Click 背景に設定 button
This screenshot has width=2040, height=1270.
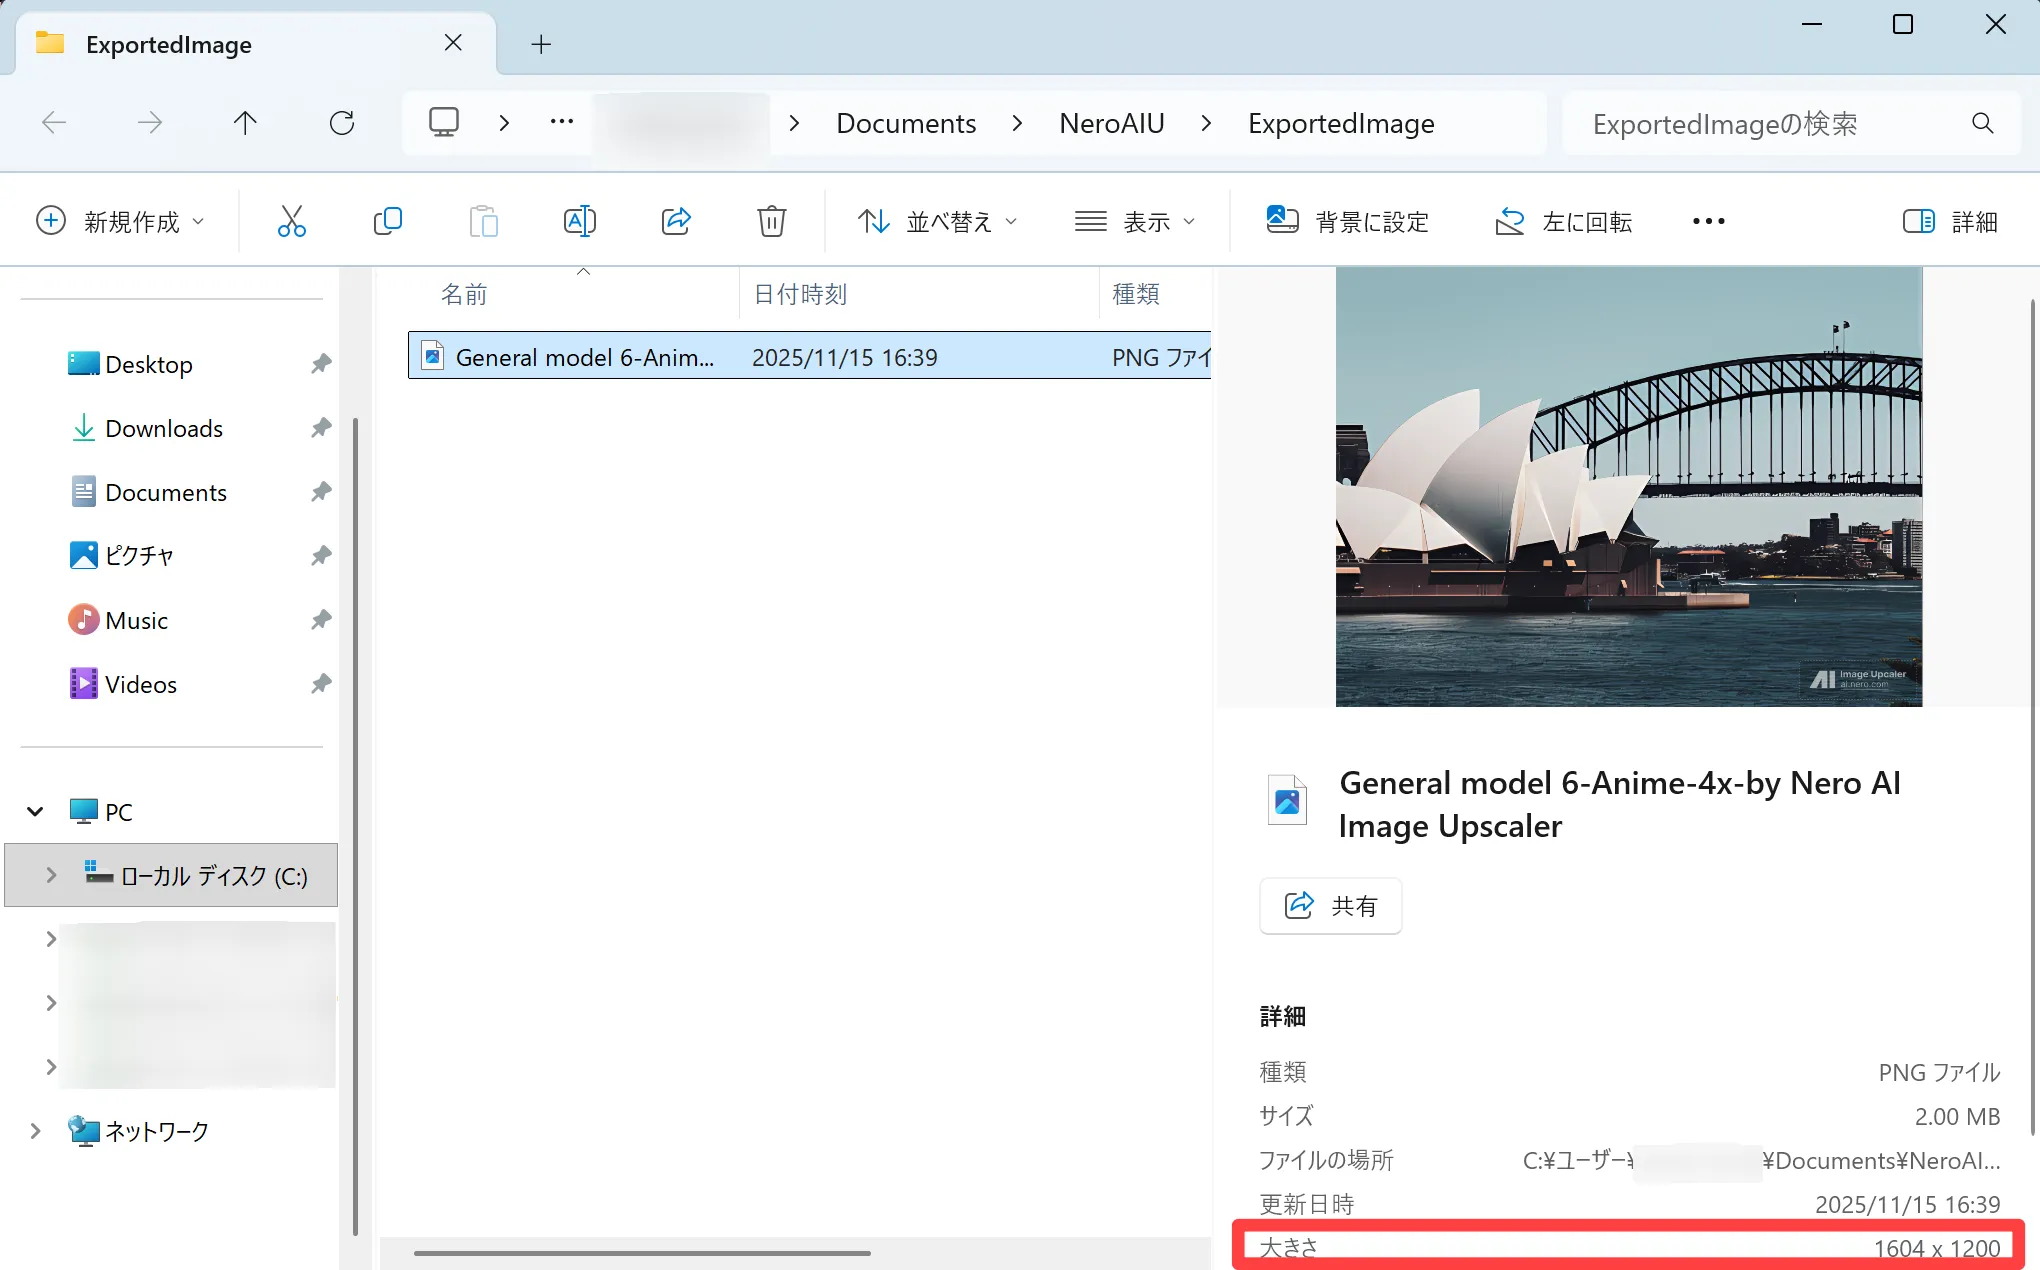pos(1348,221)
